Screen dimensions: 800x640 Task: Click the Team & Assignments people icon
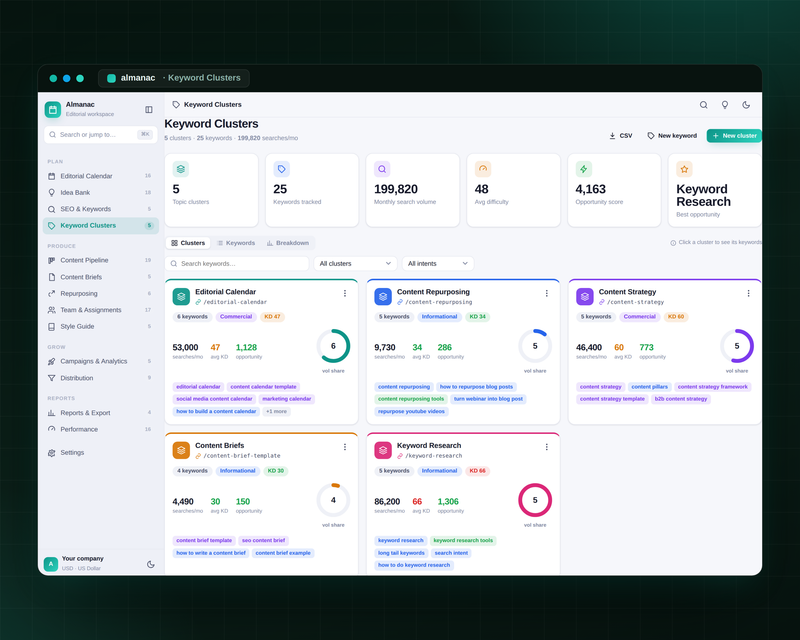coord(52,310)
